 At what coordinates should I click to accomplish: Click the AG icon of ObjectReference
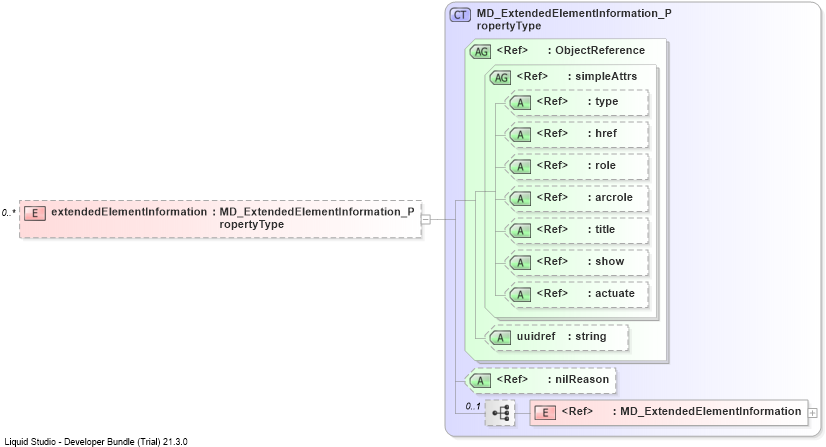(x=480, y=52)
